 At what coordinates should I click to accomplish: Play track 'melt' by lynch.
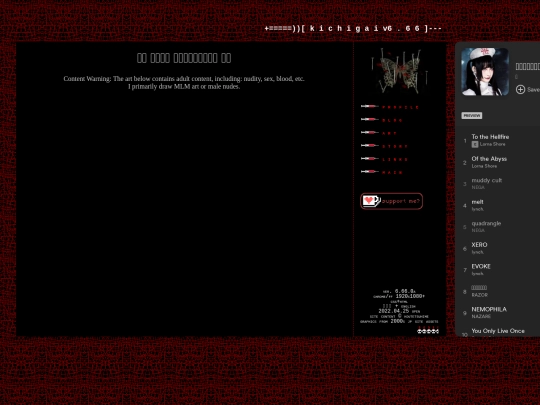pos(477,202)
